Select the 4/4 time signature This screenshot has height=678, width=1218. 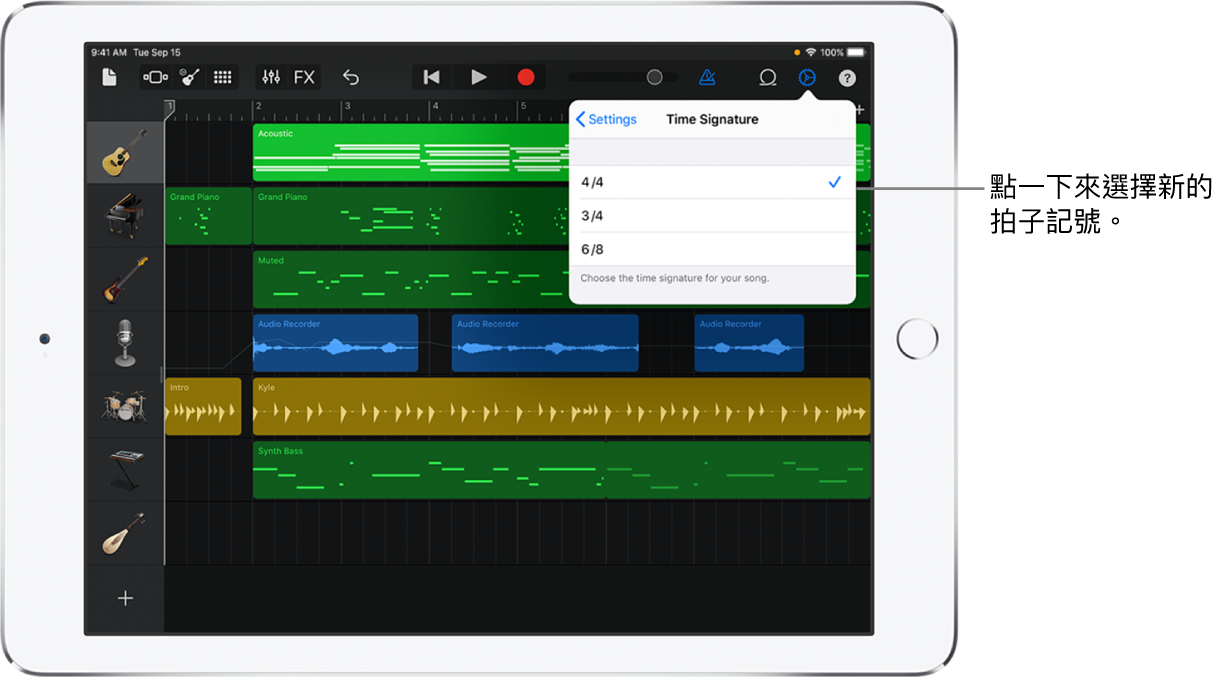point(711,182)
